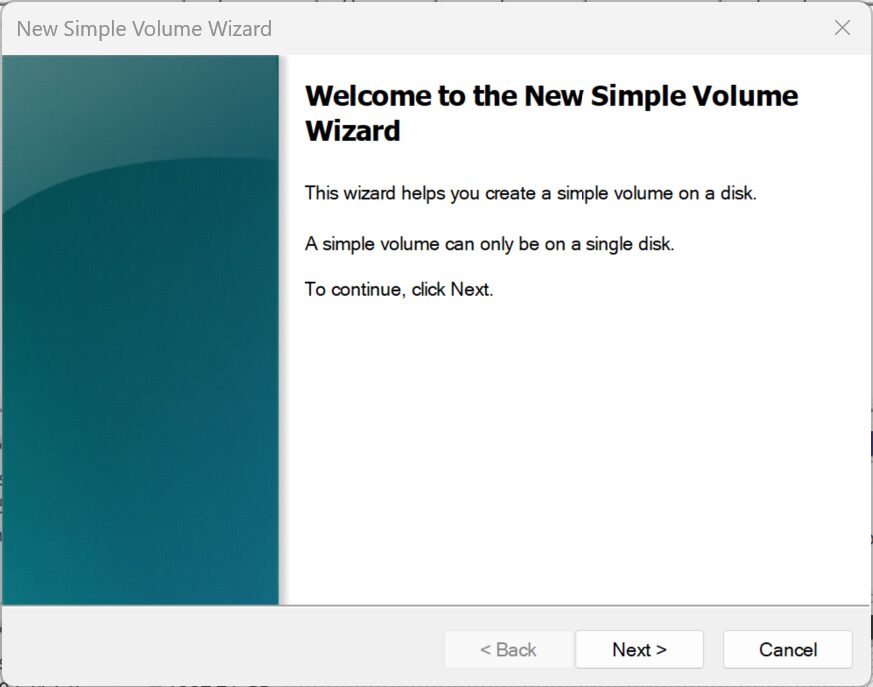Cancel the New Simple Volume Wizard
Viewport: 873px width, 687px height.
(x=787, y=649)
